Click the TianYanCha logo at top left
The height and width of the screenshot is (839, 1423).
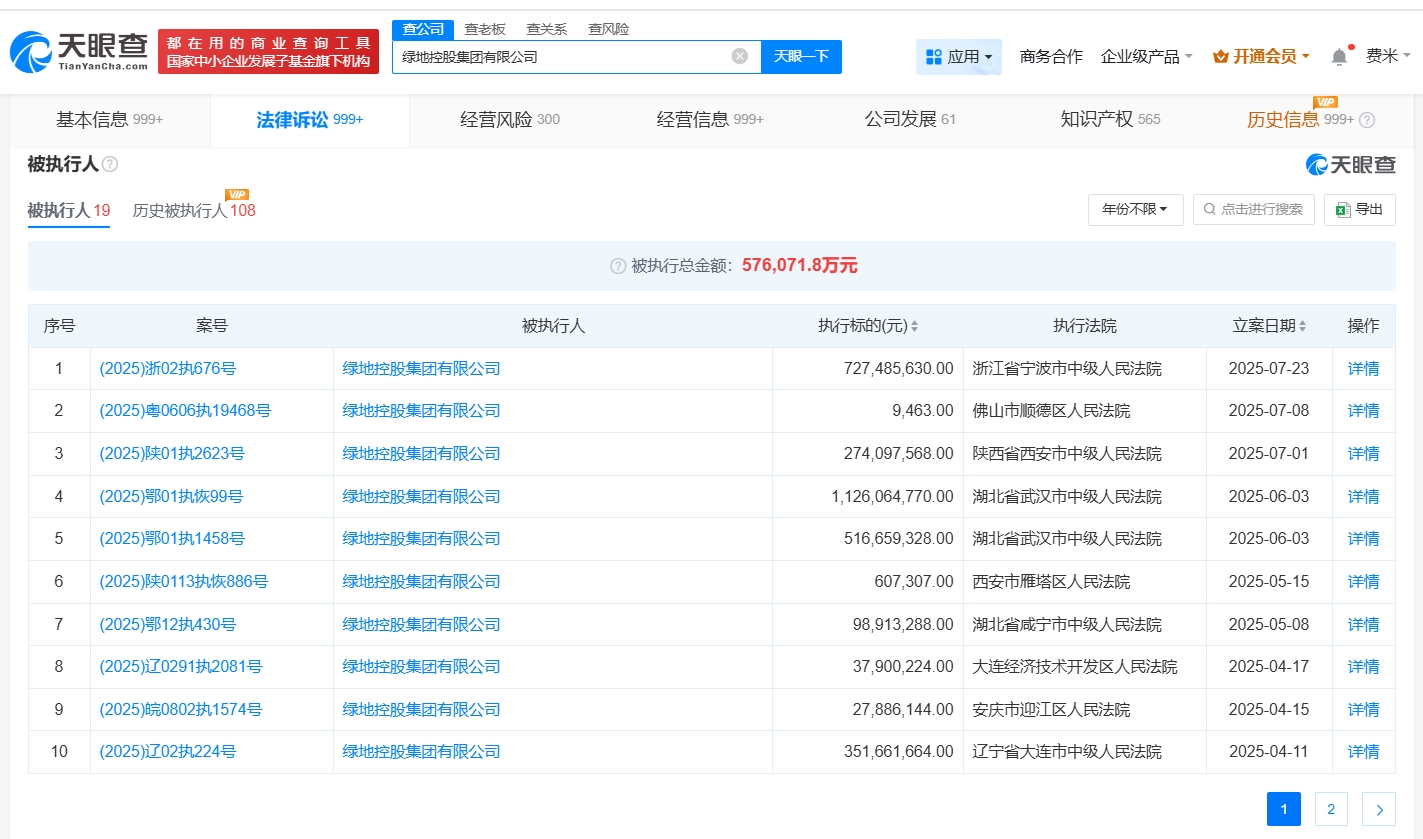coord(78,52)
